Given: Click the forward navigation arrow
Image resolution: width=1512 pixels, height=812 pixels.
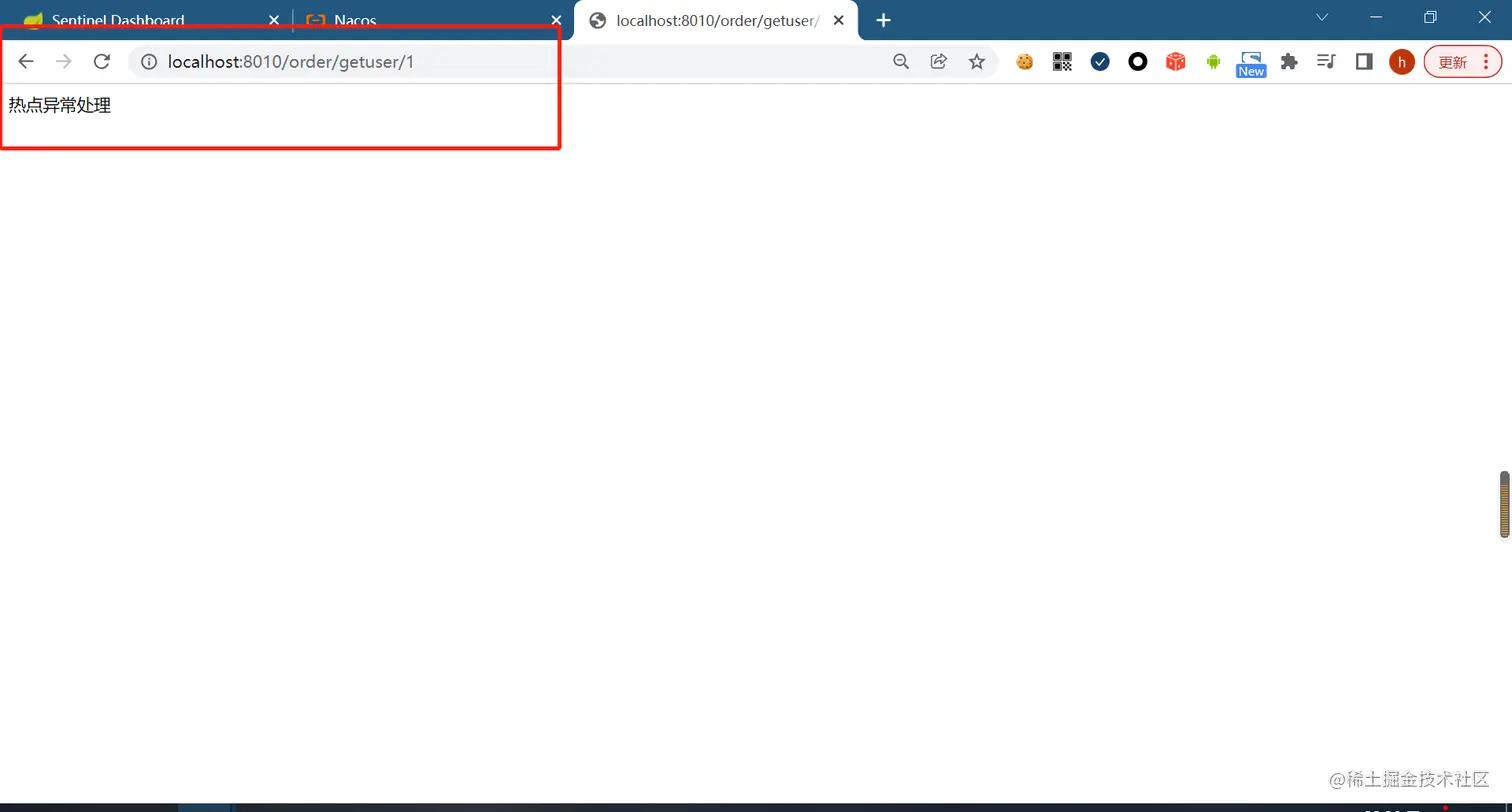Looking at the screenshot, I should 64,62.
